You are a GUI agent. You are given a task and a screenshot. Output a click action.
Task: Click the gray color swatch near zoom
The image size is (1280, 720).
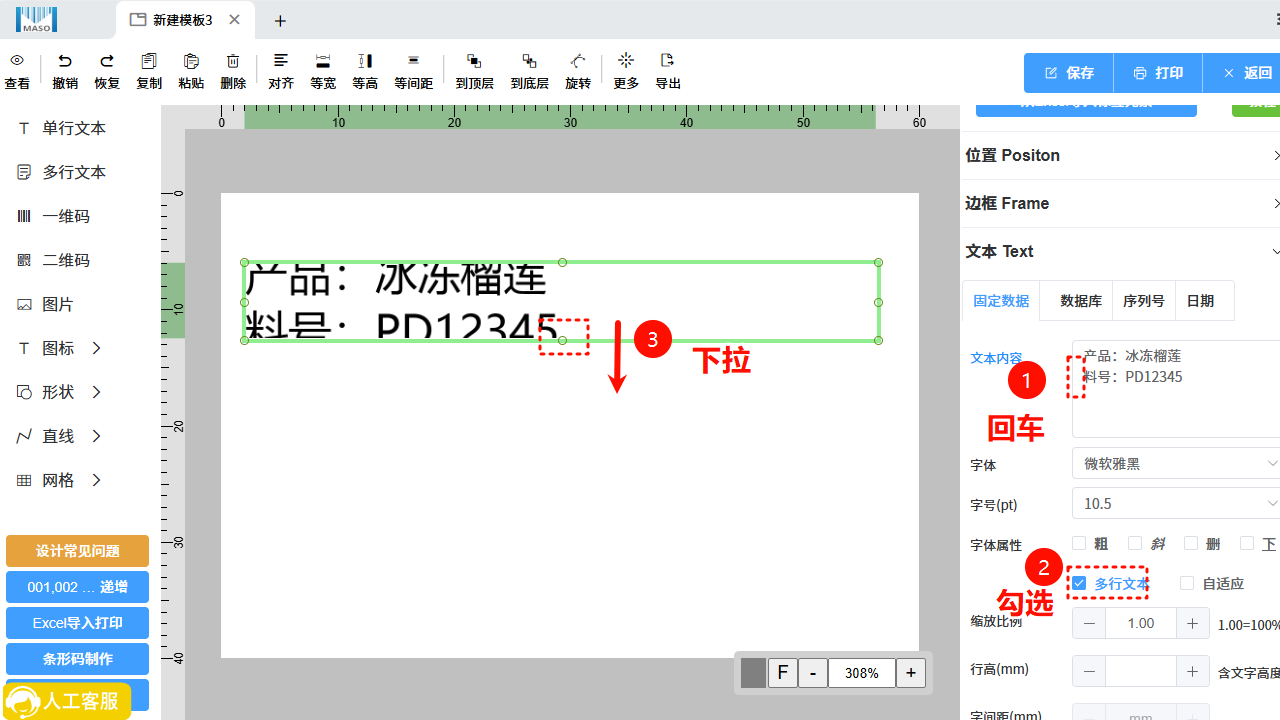[753, 673]
